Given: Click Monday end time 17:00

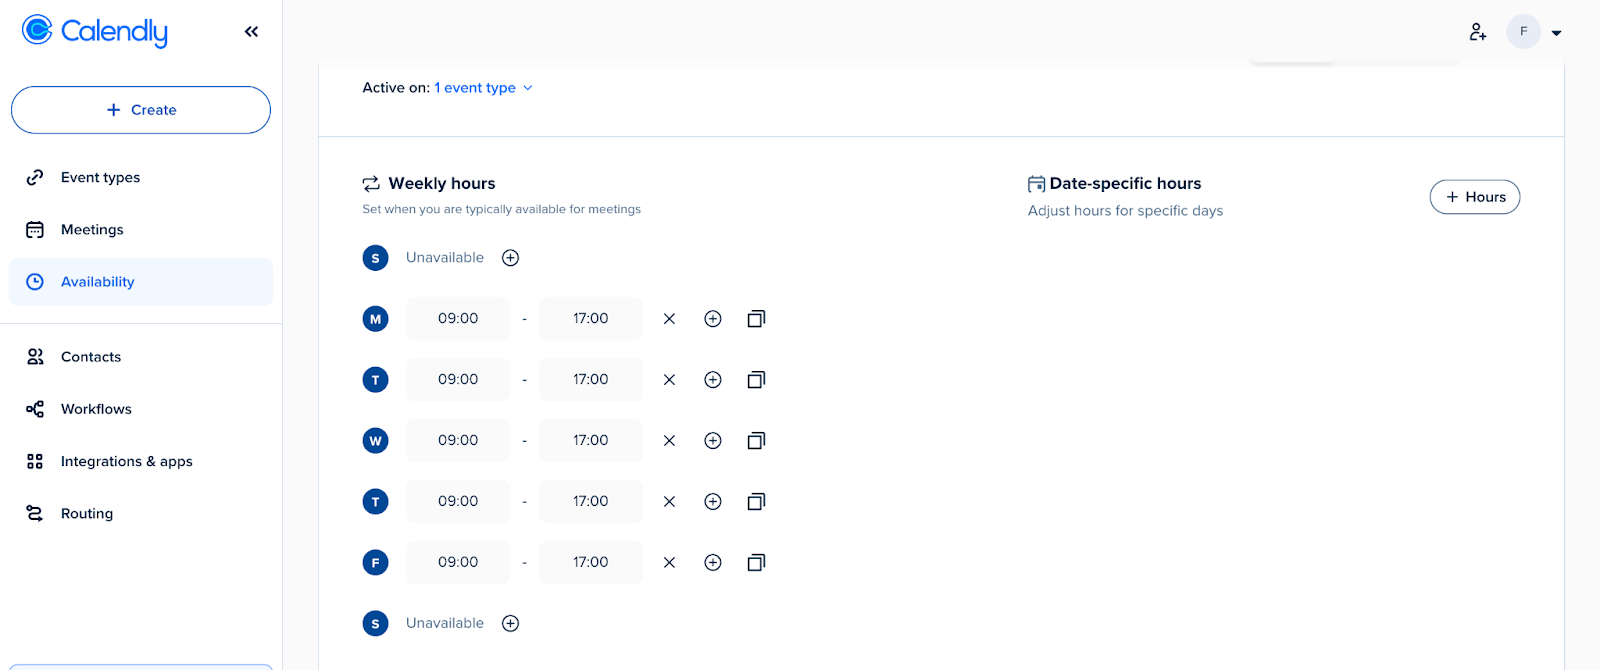Looking at the screenshot, I should (x=591, y=319).
